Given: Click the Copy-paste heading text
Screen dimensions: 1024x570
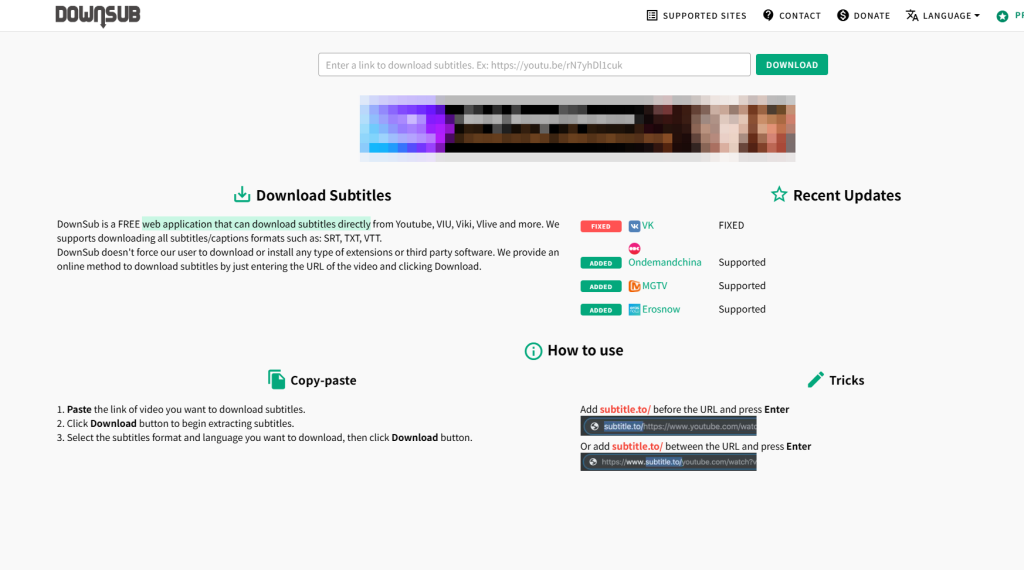Looking at the screenshot, I should coord(323,380).
